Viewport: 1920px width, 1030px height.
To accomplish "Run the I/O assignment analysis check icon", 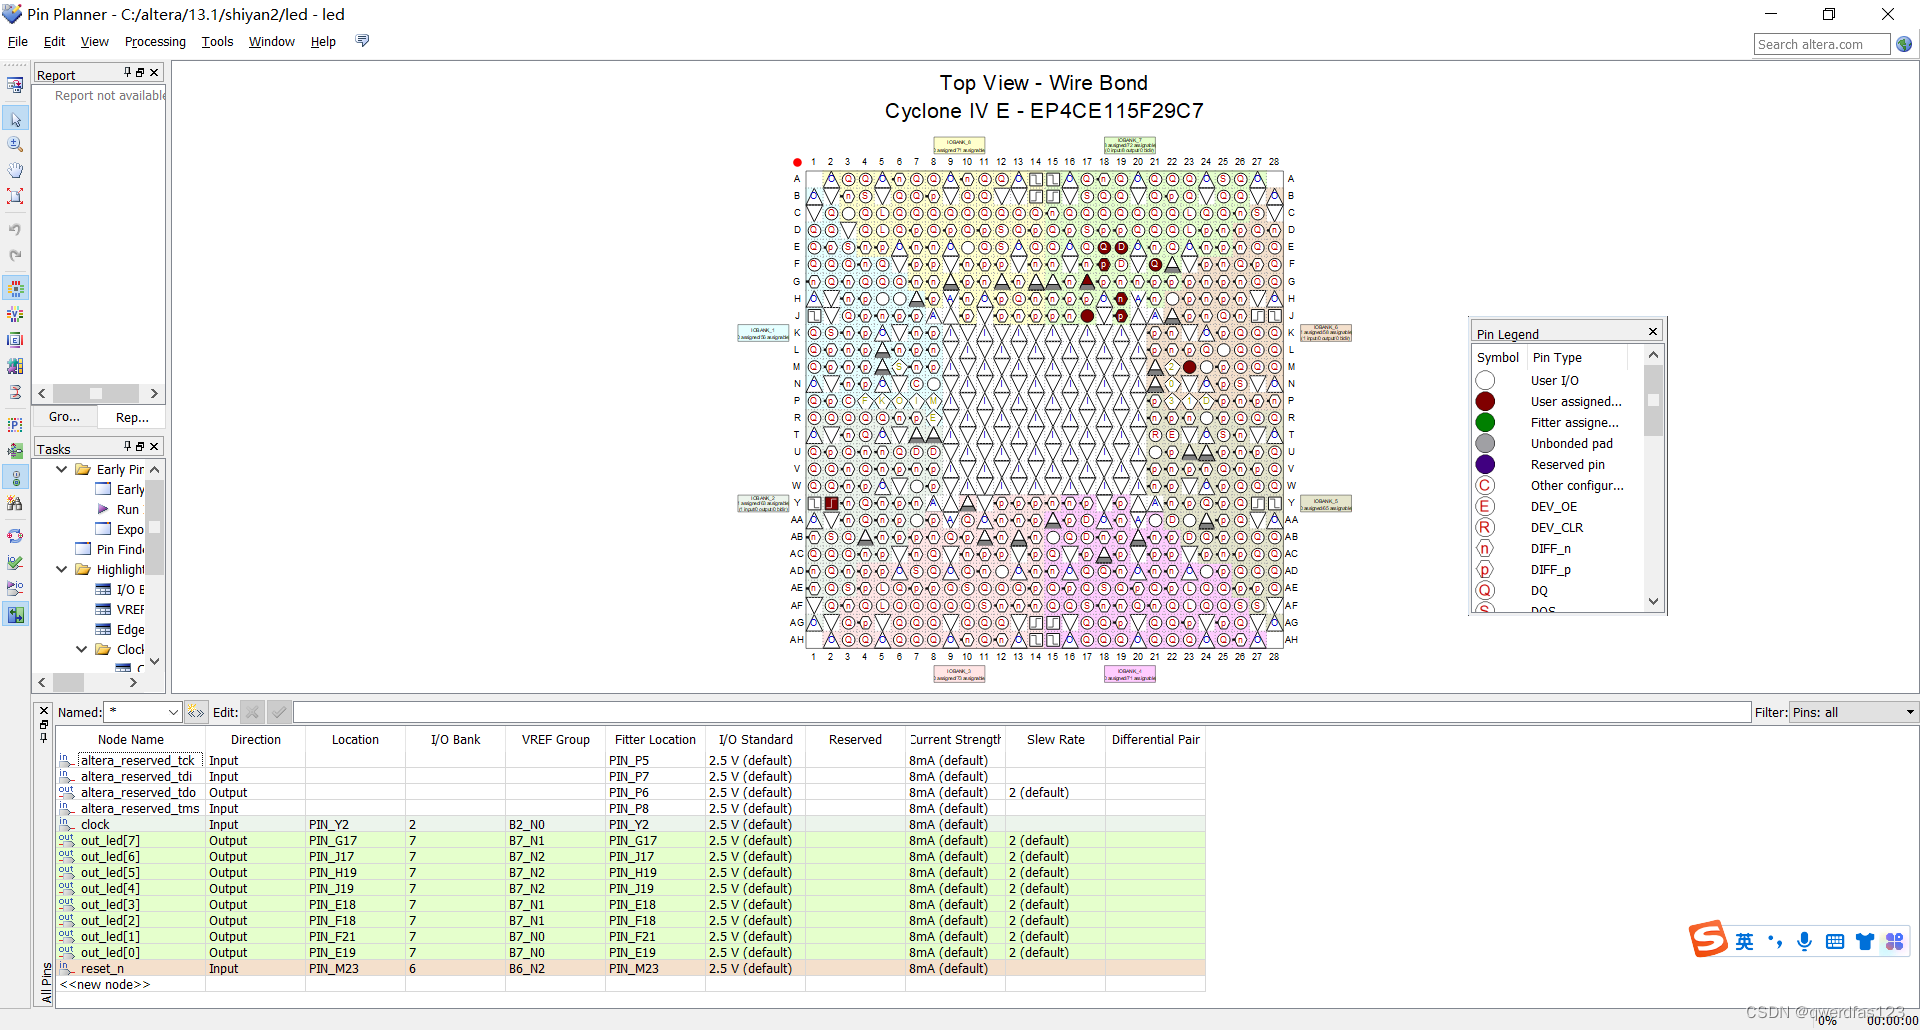I will tap(15, 563).
